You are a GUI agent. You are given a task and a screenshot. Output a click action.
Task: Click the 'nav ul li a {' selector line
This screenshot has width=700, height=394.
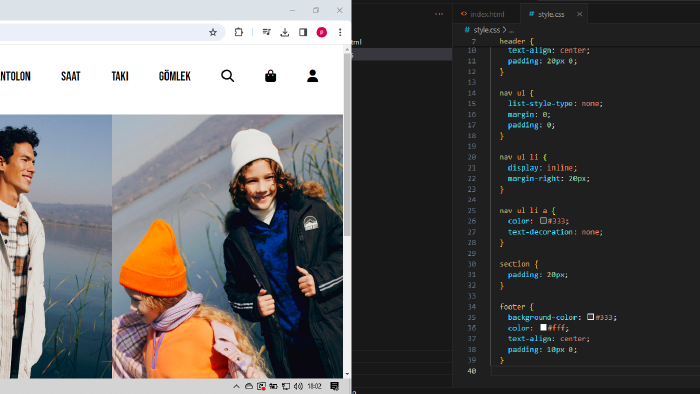[527, 210]
